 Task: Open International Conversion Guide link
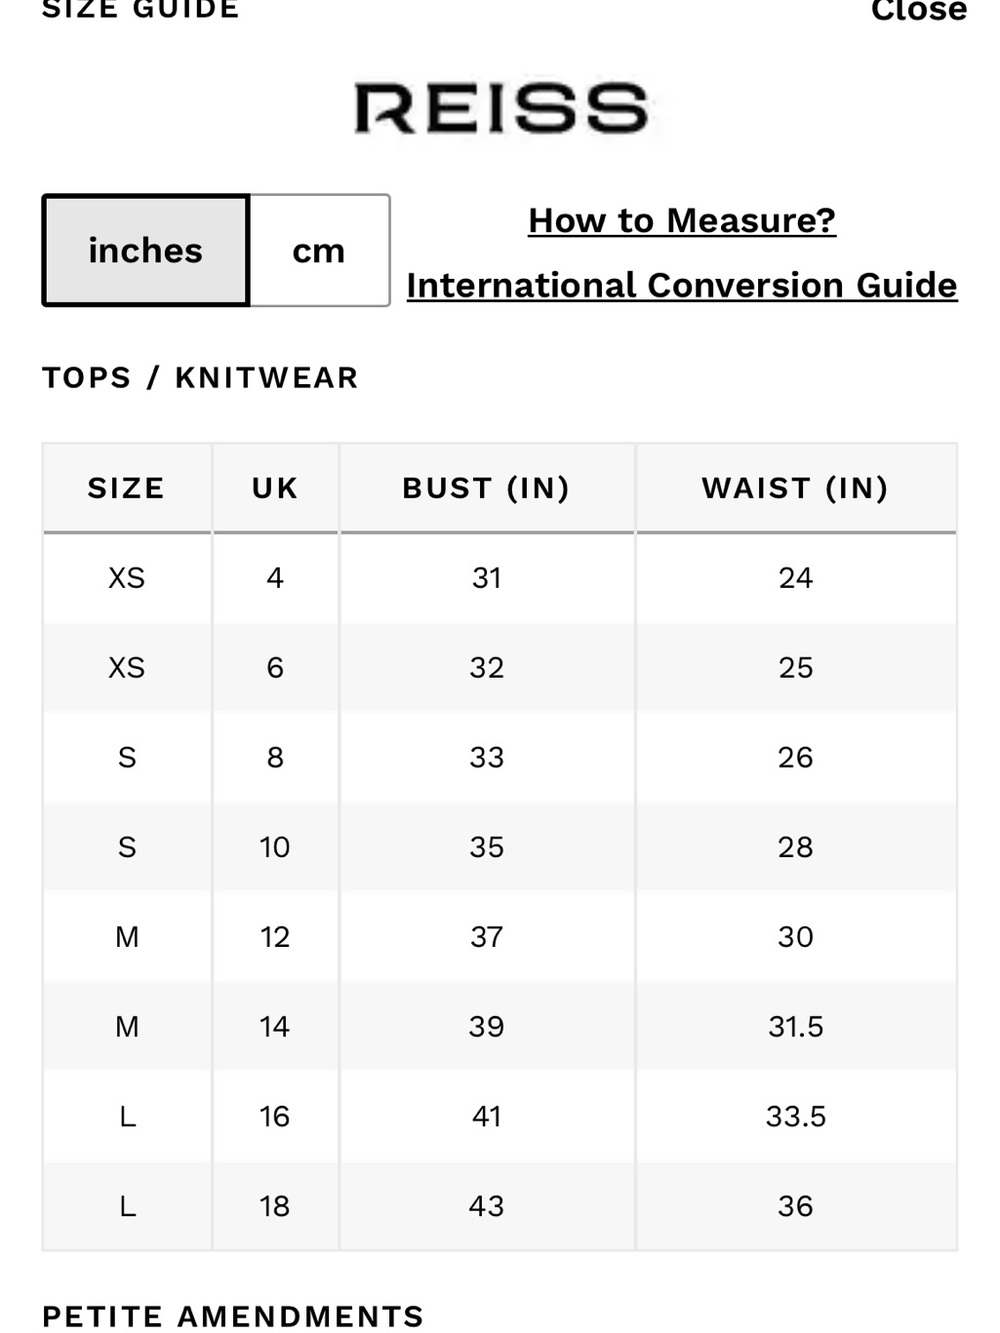click(x=682, y=285)
